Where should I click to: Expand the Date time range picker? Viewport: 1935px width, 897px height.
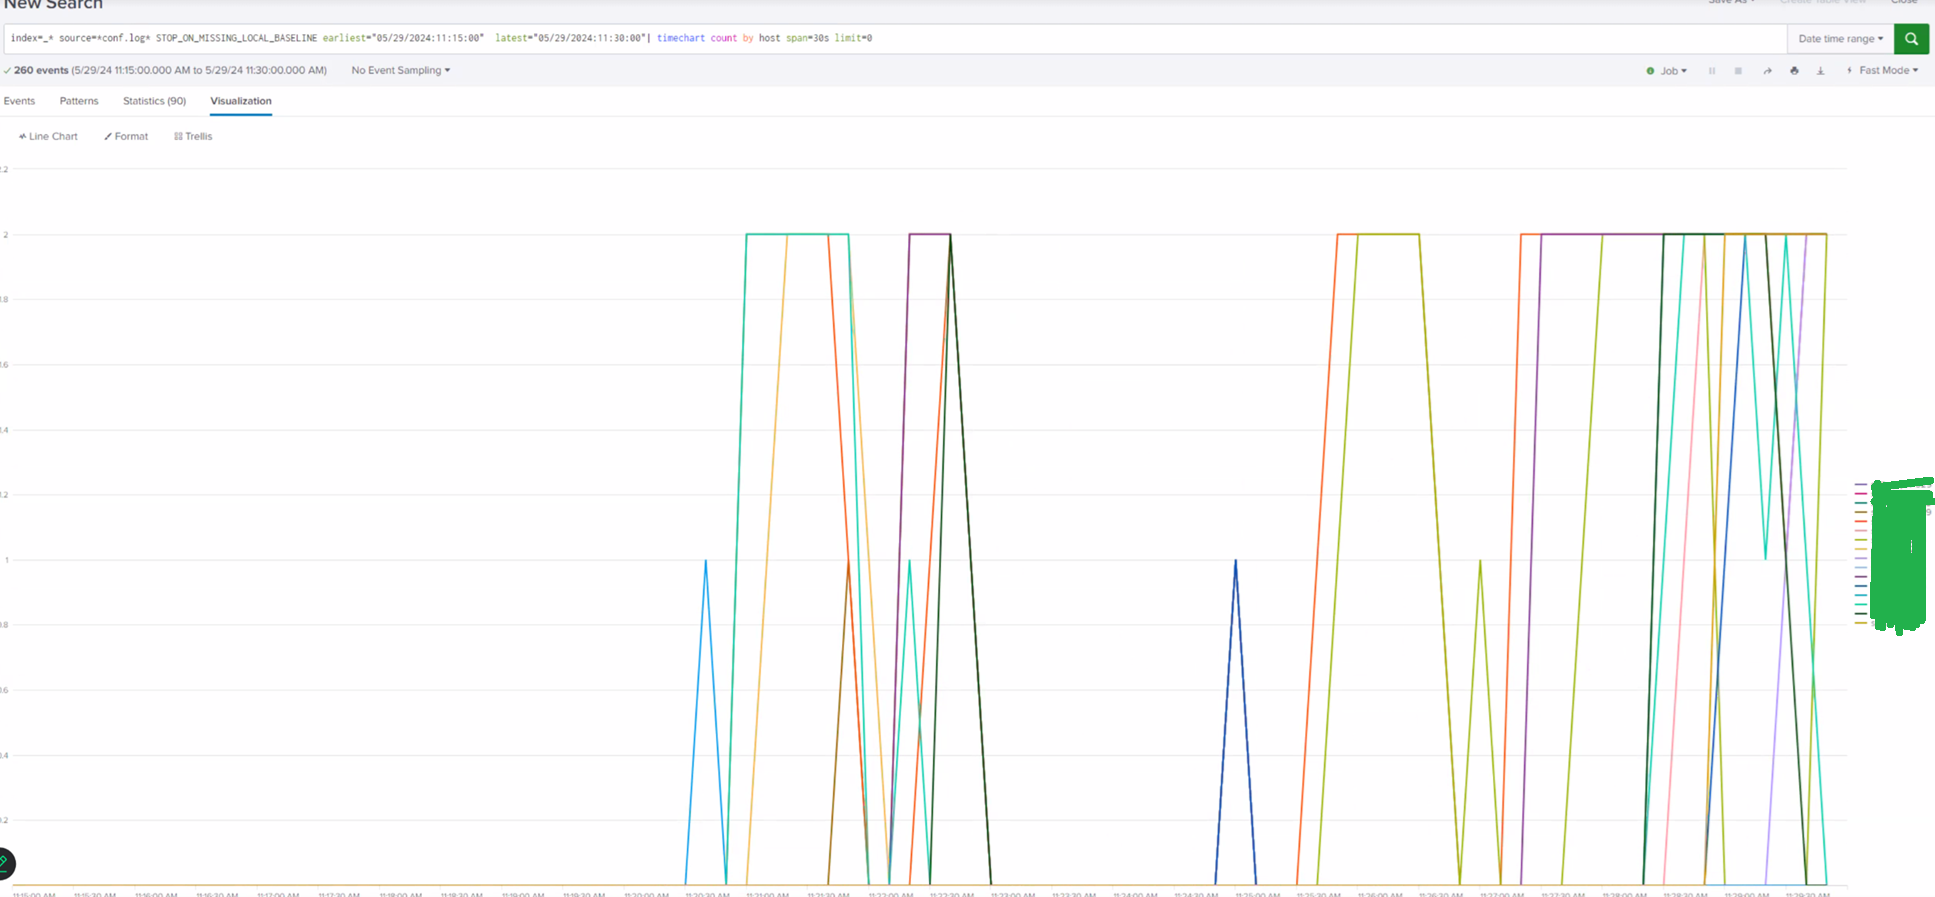[x=1840, y=39]
